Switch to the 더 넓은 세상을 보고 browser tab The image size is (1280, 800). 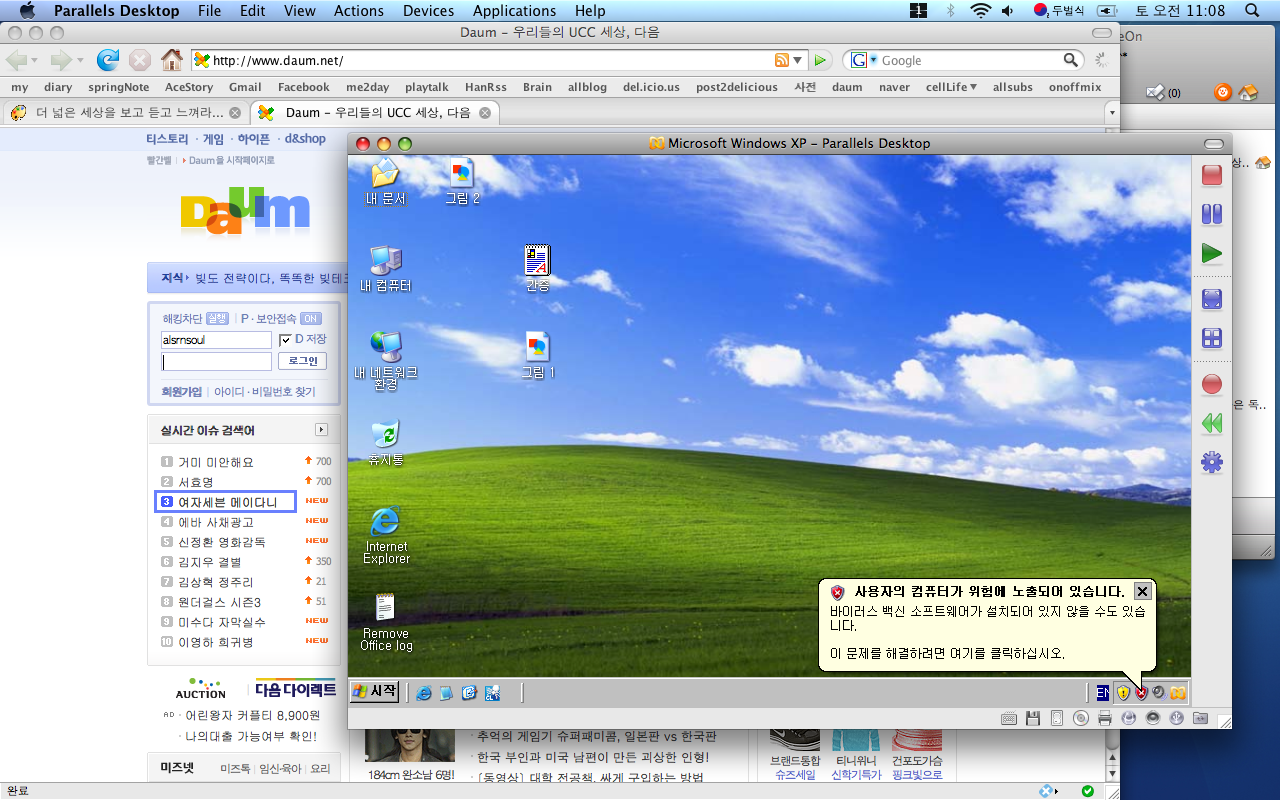(125, 113)
